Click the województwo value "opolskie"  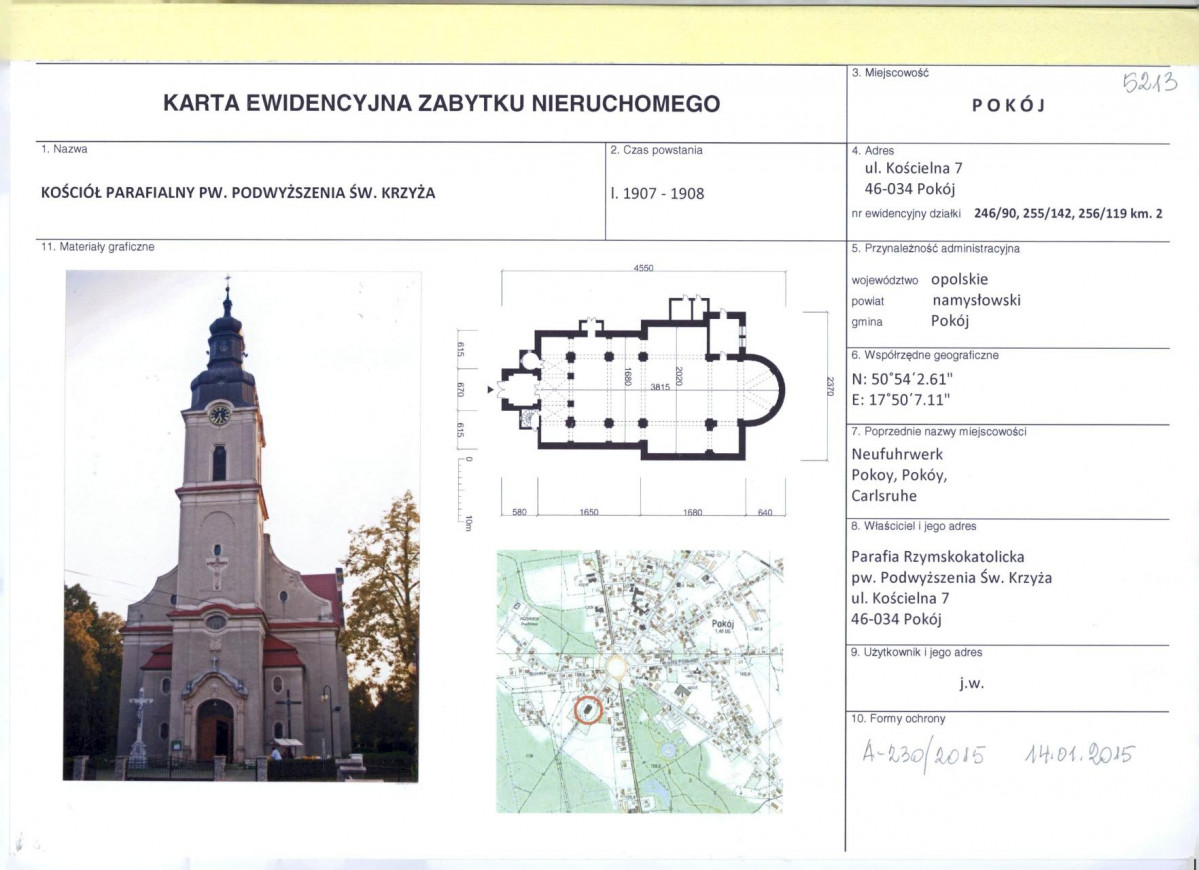pyautogui.click(x=959, y=279)
